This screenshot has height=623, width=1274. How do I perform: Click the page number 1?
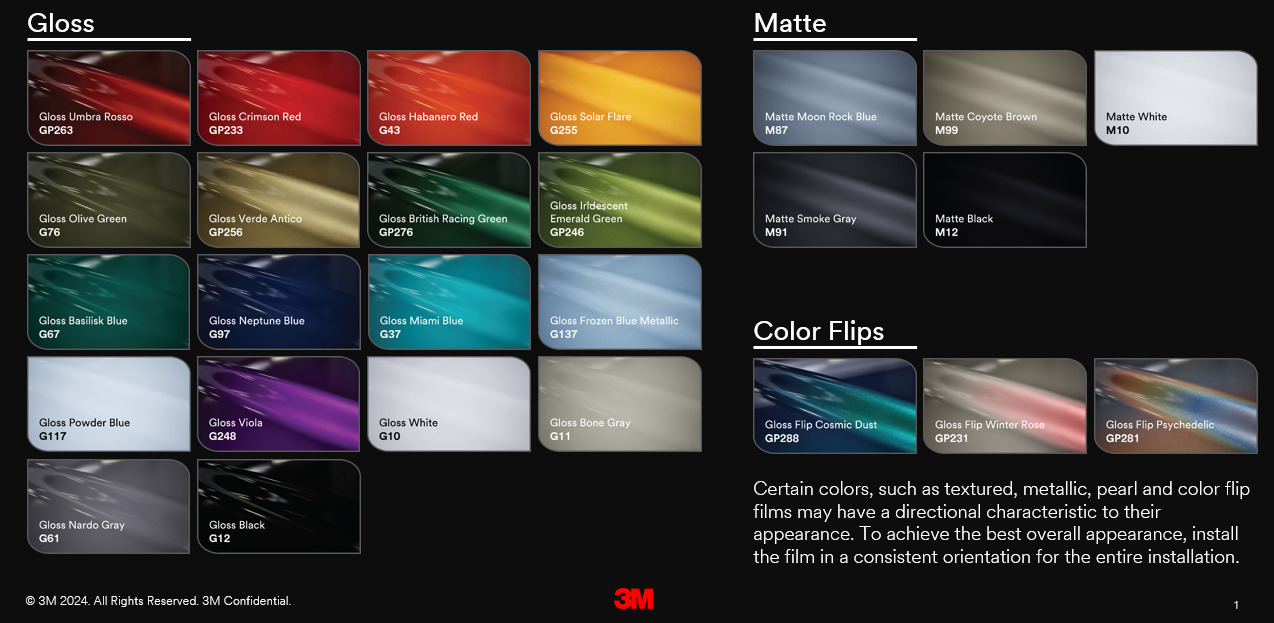1237,605
